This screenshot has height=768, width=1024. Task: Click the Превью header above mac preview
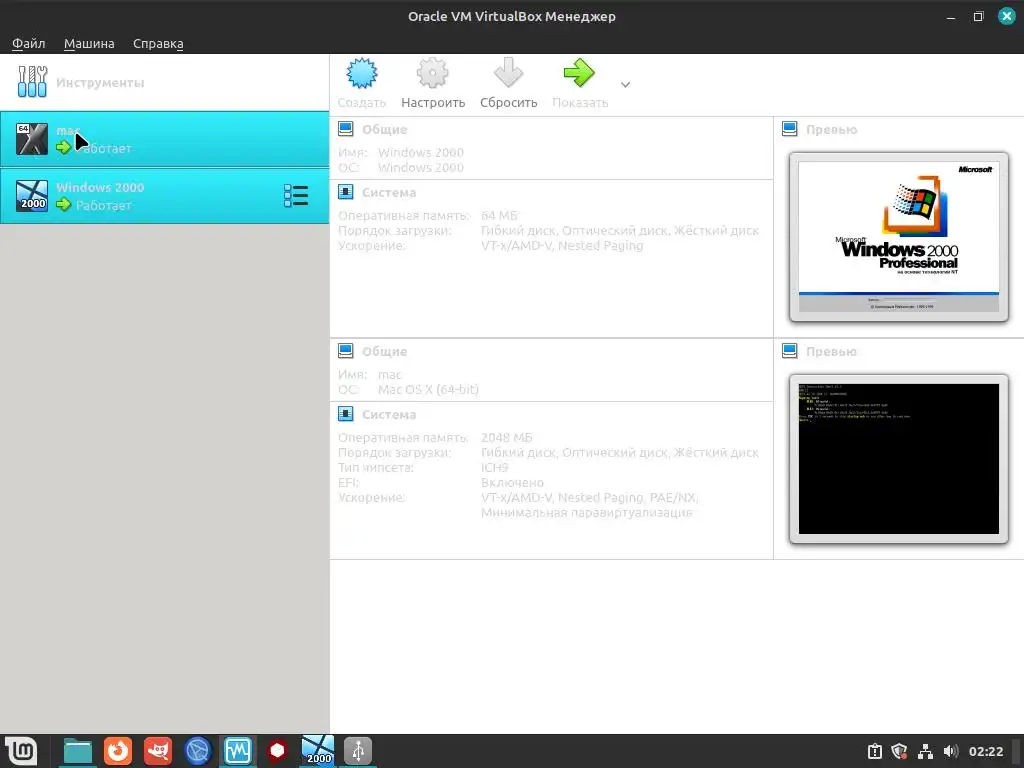pyautogui.click(x=831, y=351)
